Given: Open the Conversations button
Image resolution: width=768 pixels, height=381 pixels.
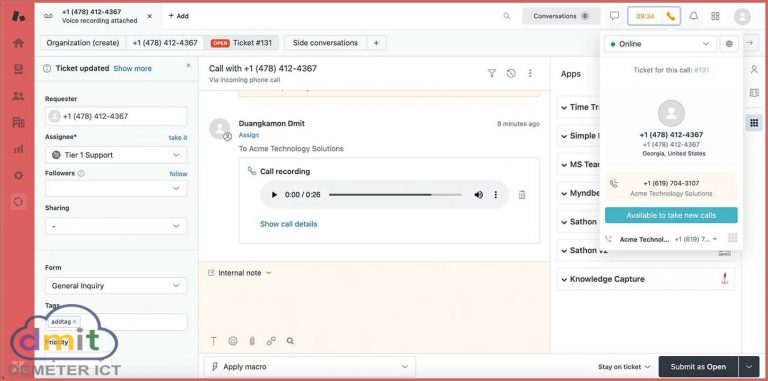Looking at the screenshot, I should (561, 16).
